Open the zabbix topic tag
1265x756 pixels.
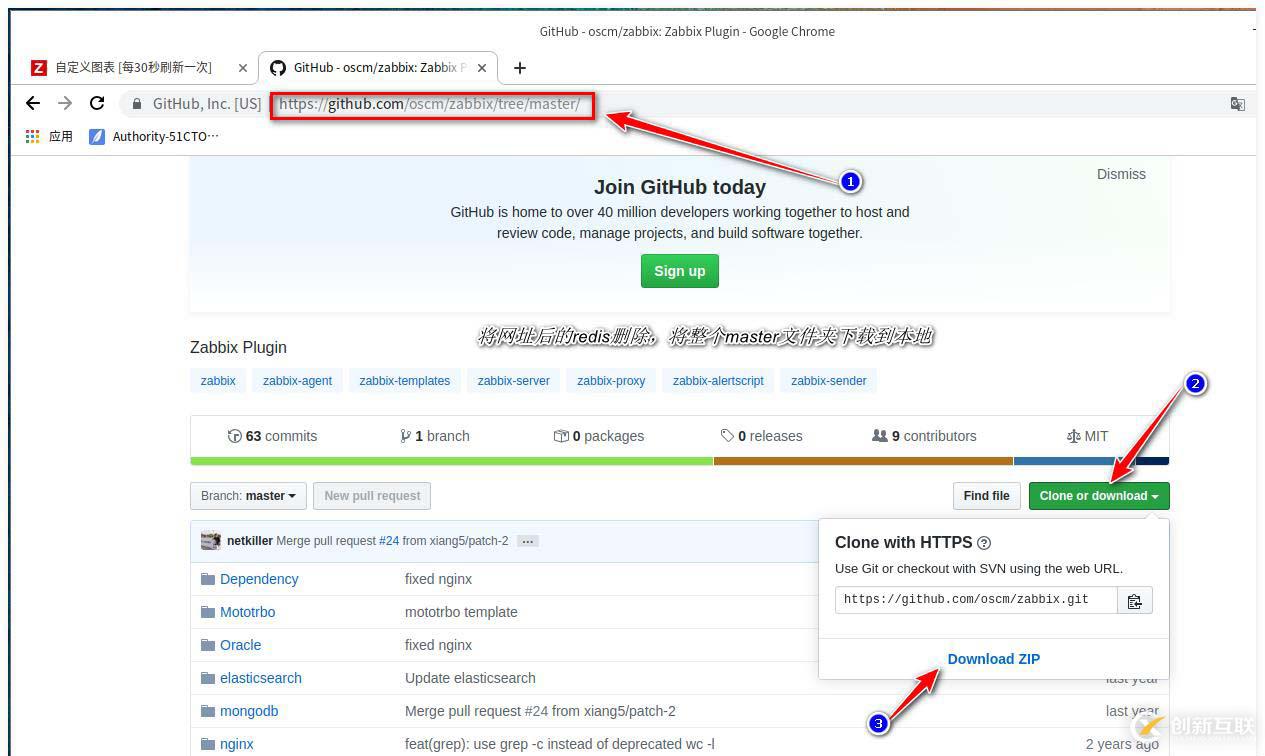pyautogui.click(x=218, y=381)
